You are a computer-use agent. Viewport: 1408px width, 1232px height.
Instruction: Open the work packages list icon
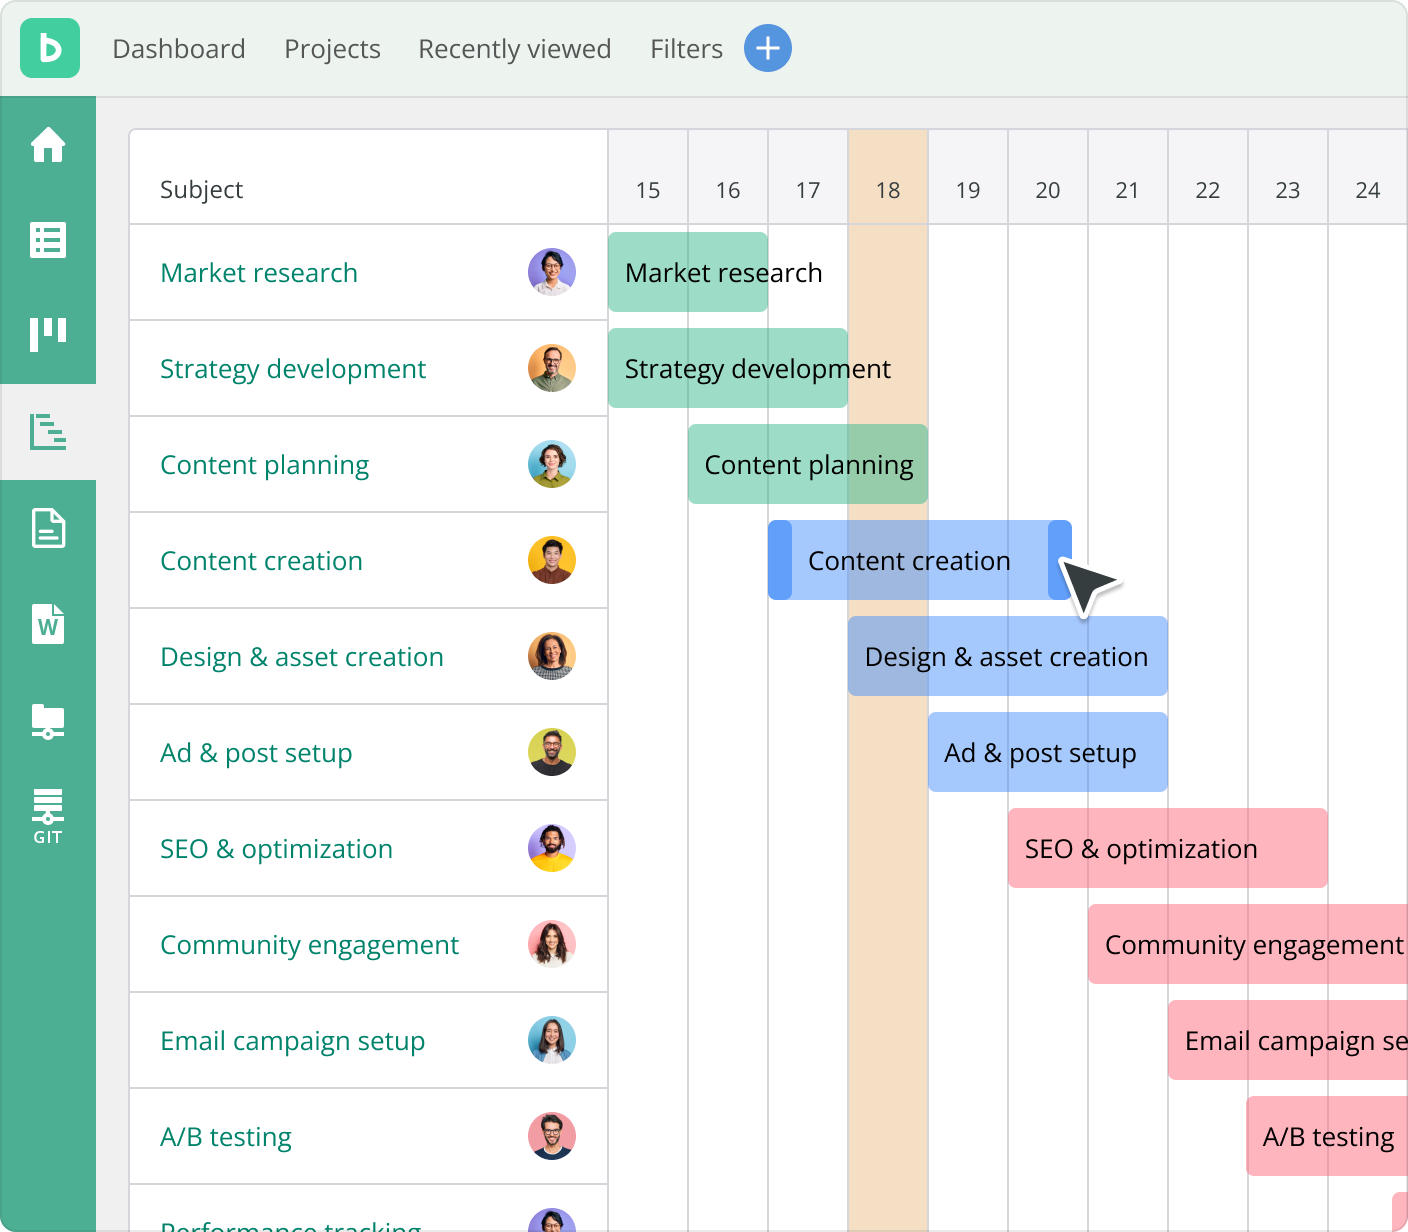(x=47, y=240)
